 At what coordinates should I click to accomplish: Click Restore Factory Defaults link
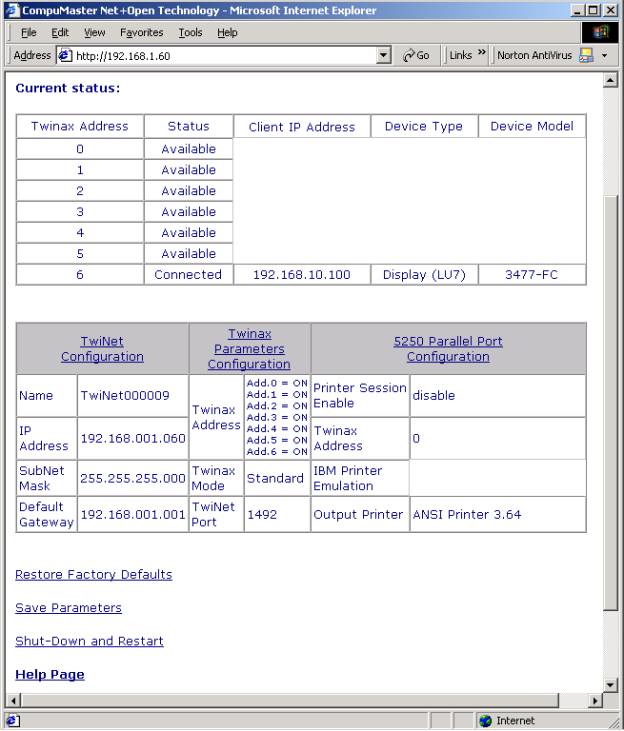(93, 575)
